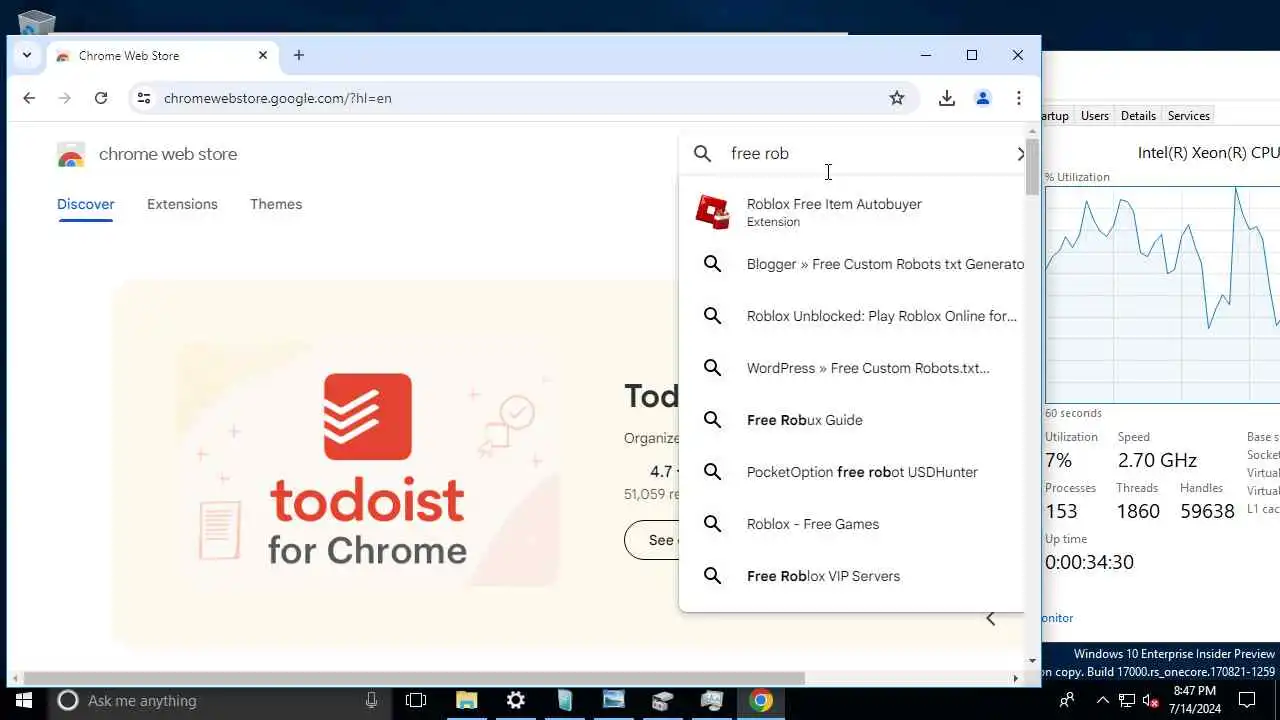Screen dimensions: 1280x720
Task: Expand Chrome tab search dropdown arrow
Action: 27,55
